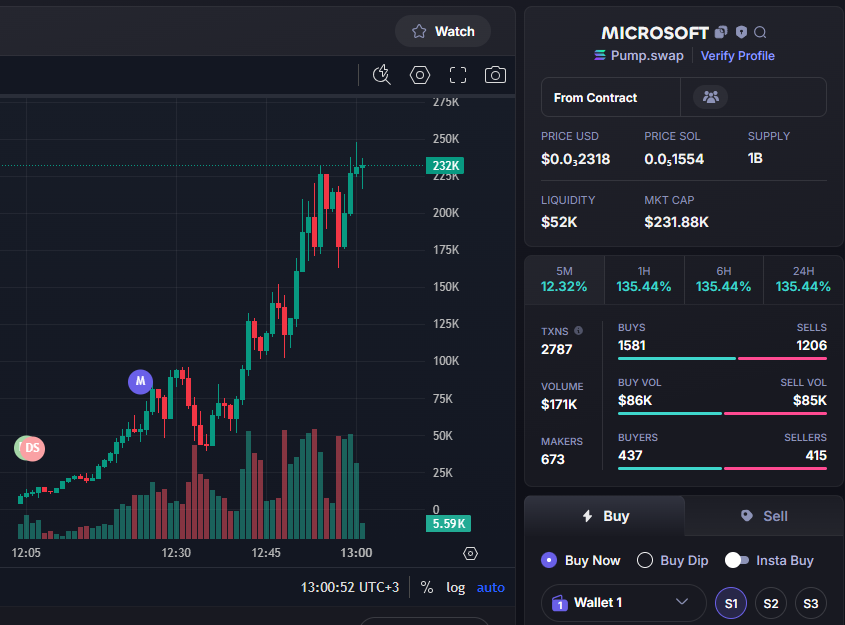845x625 pixels.
Task: Choose the S2 settings preset
Action: point(771,603)
